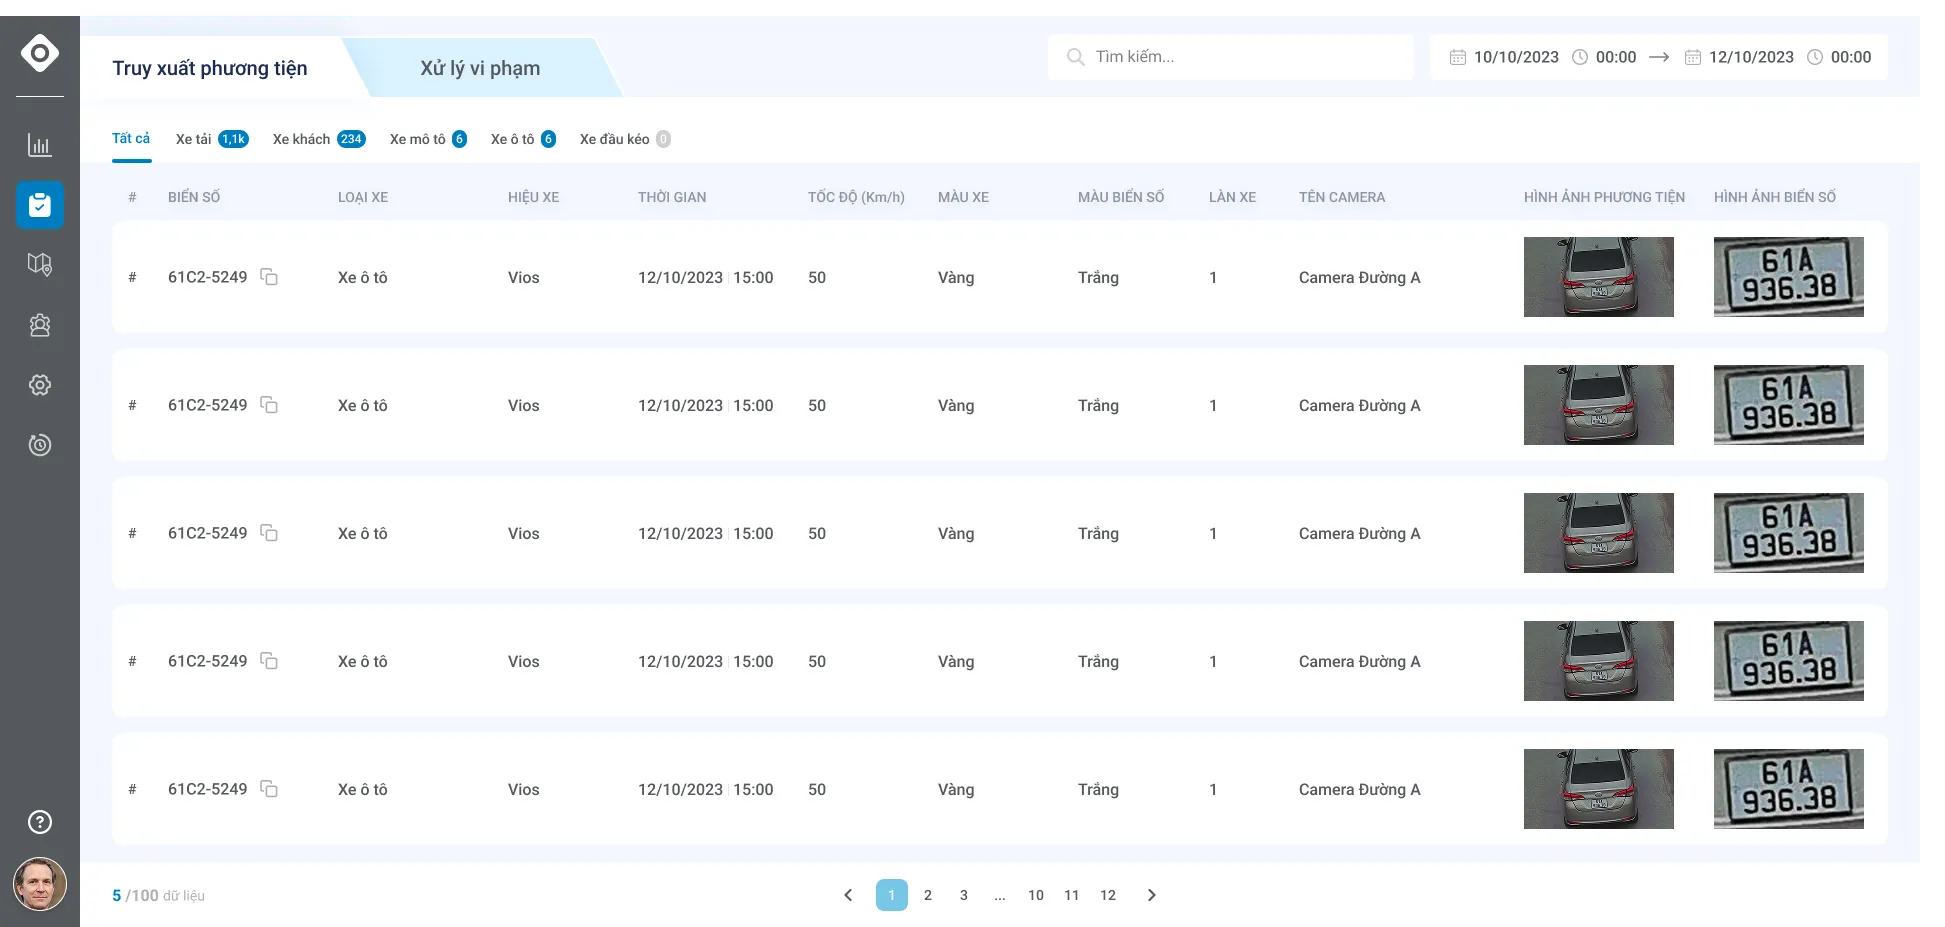Open help question mark icon
1945x927 pixels.
click(x=40, y=822)
